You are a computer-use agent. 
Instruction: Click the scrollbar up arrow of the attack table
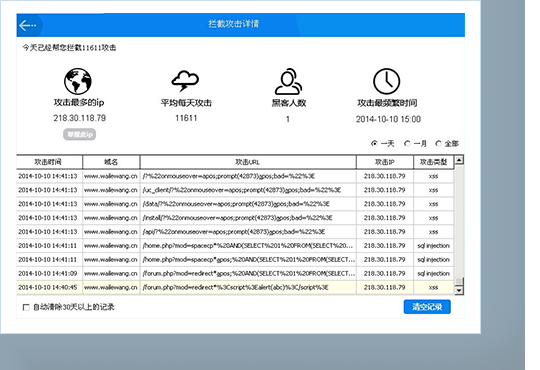click(x=459, y=160)
